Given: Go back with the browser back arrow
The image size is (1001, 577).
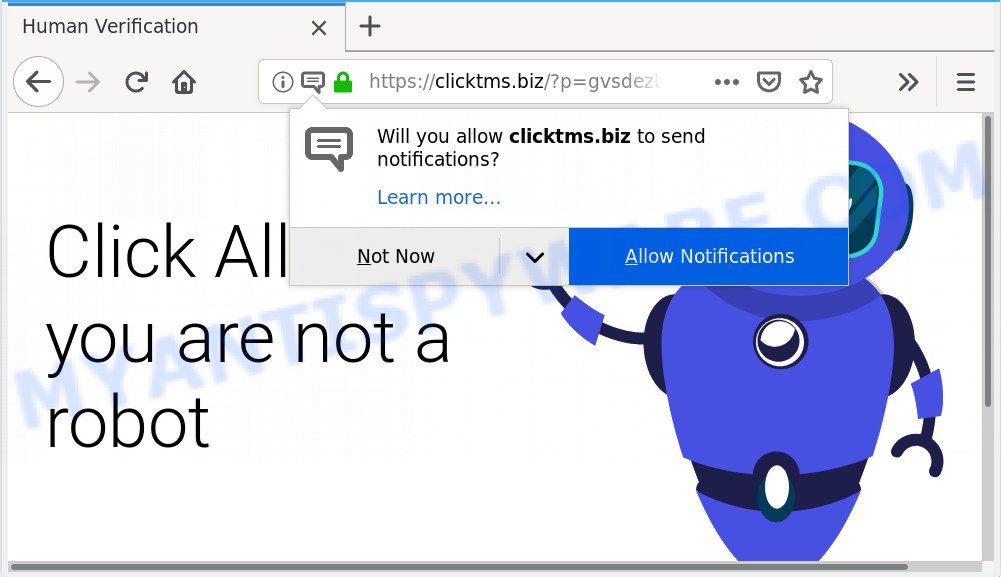Looking at the screenshot, I should point(38,82).
